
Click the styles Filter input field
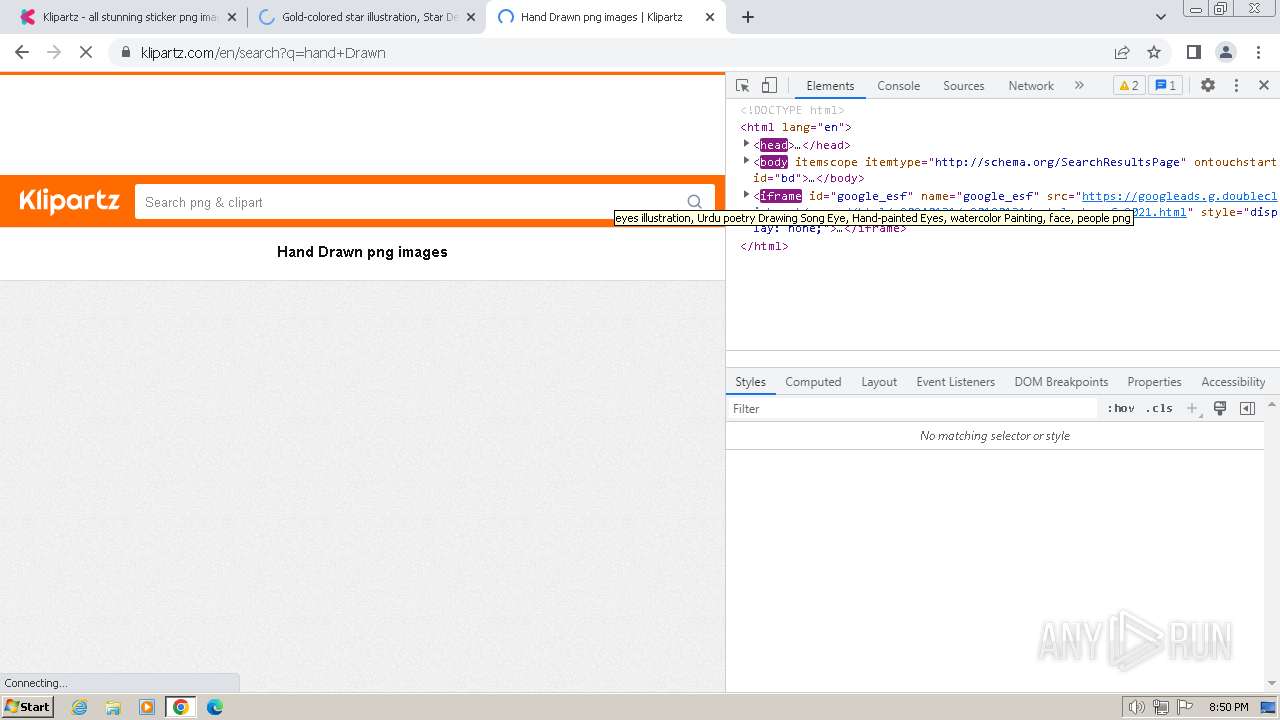coord(912,408)
